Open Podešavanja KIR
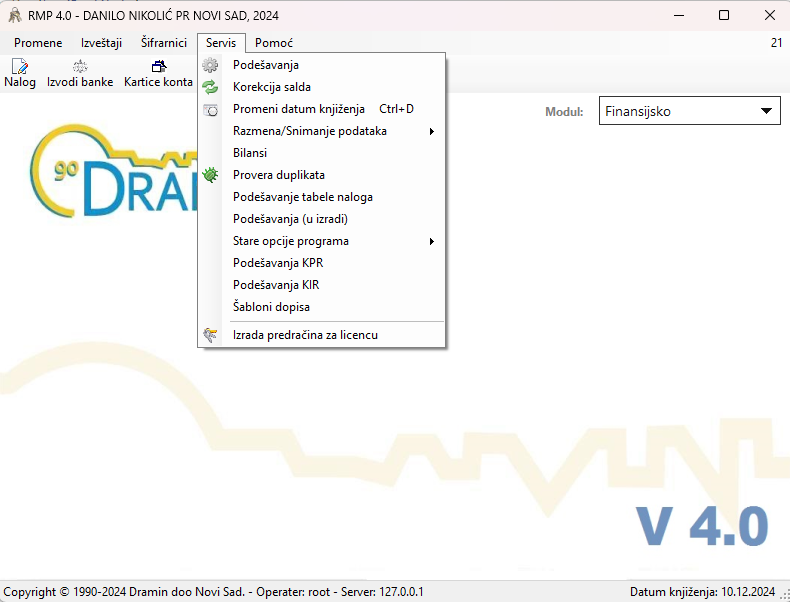The image size is (790, 602). (x=321, y=285)
